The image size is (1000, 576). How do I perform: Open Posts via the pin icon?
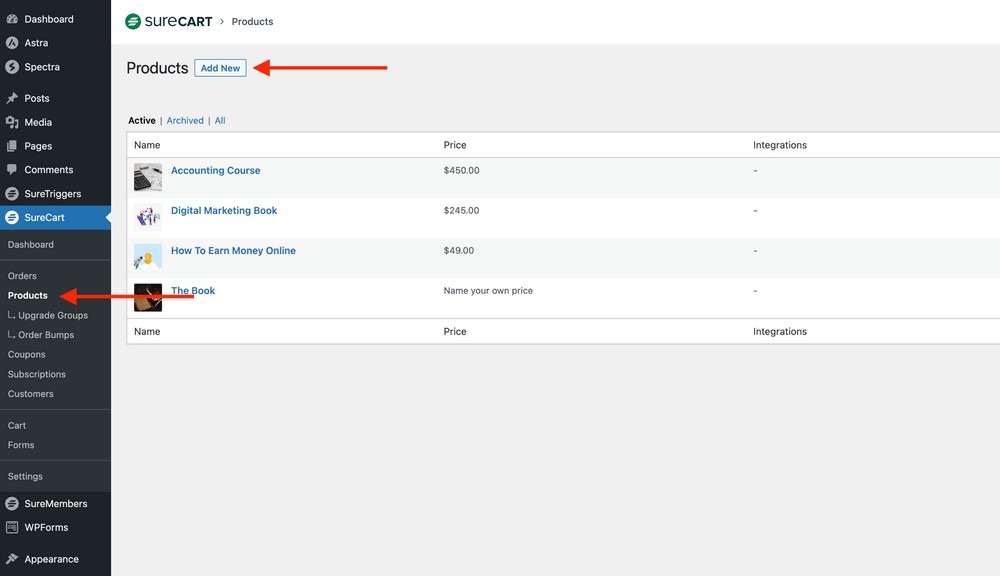(x=12, y=98)
